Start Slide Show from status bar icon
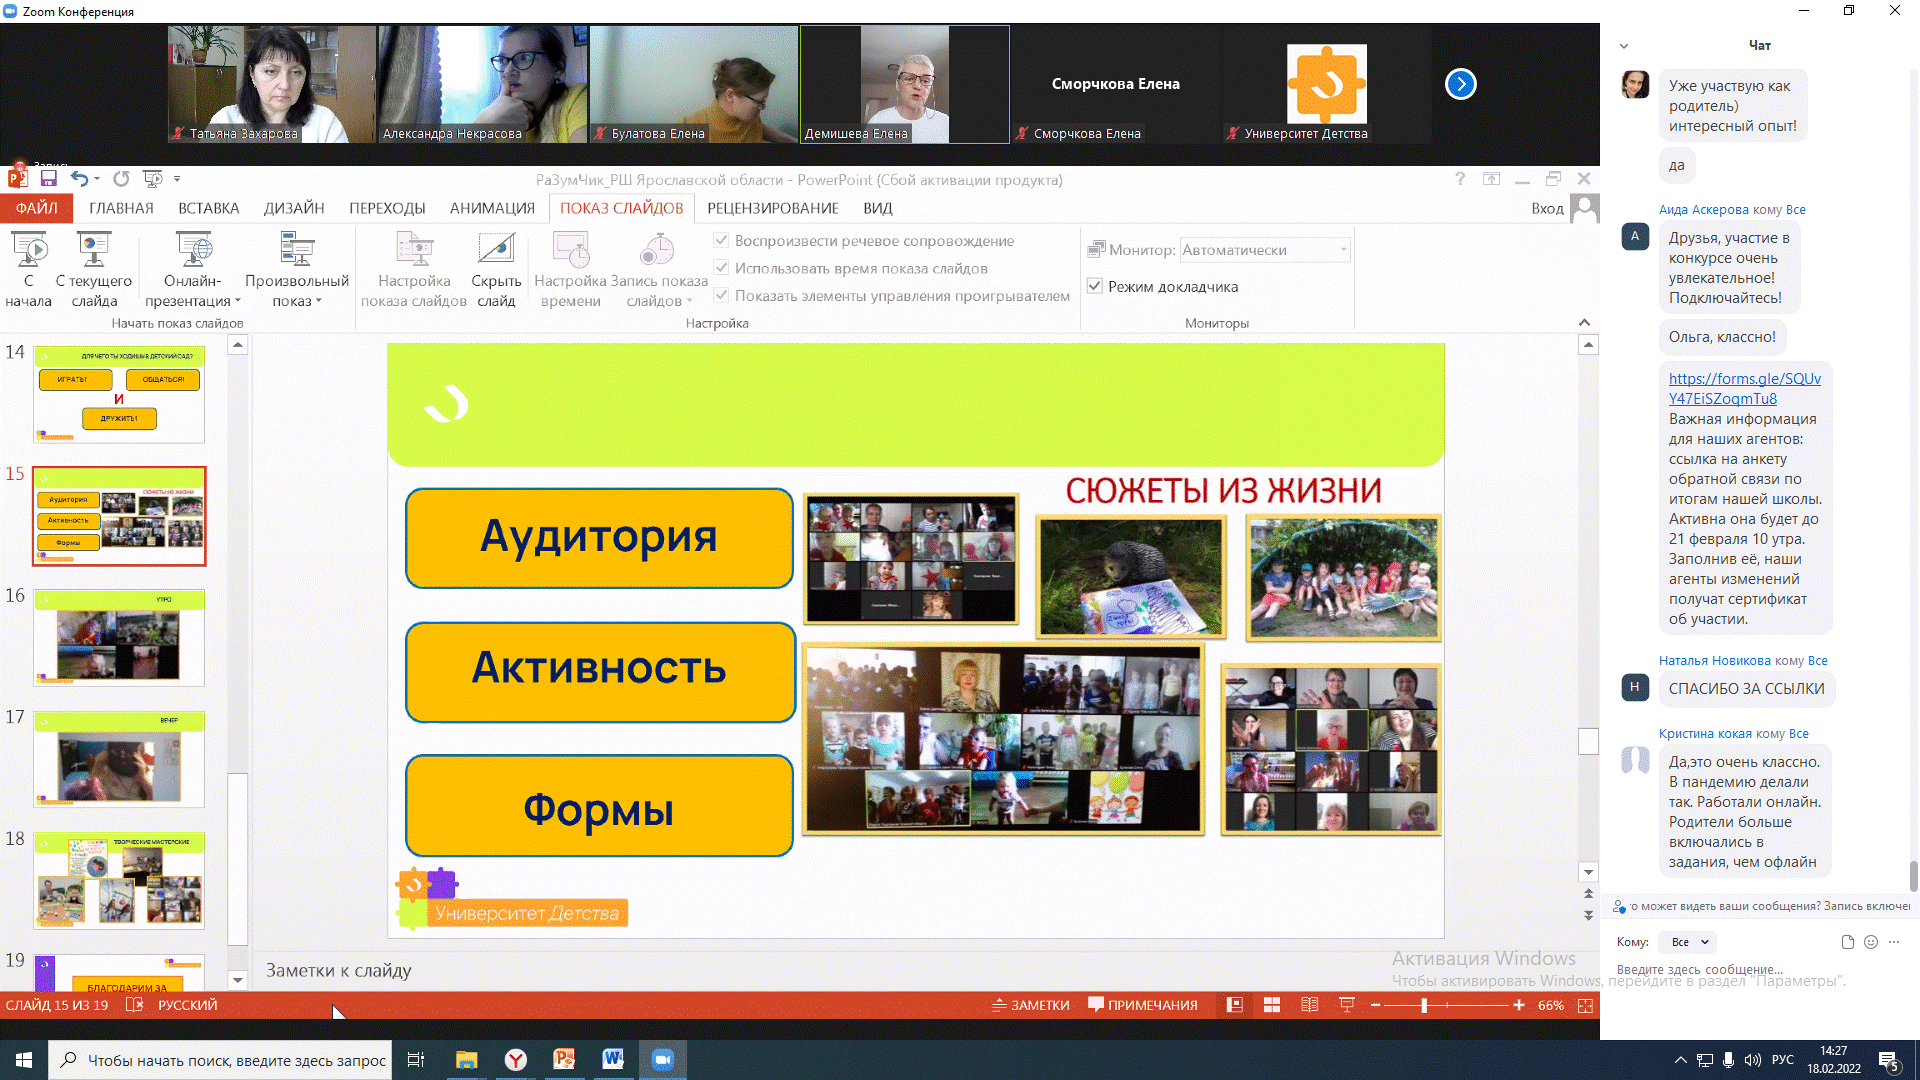The image size is (1920, 1080). pos(1347,1005)
